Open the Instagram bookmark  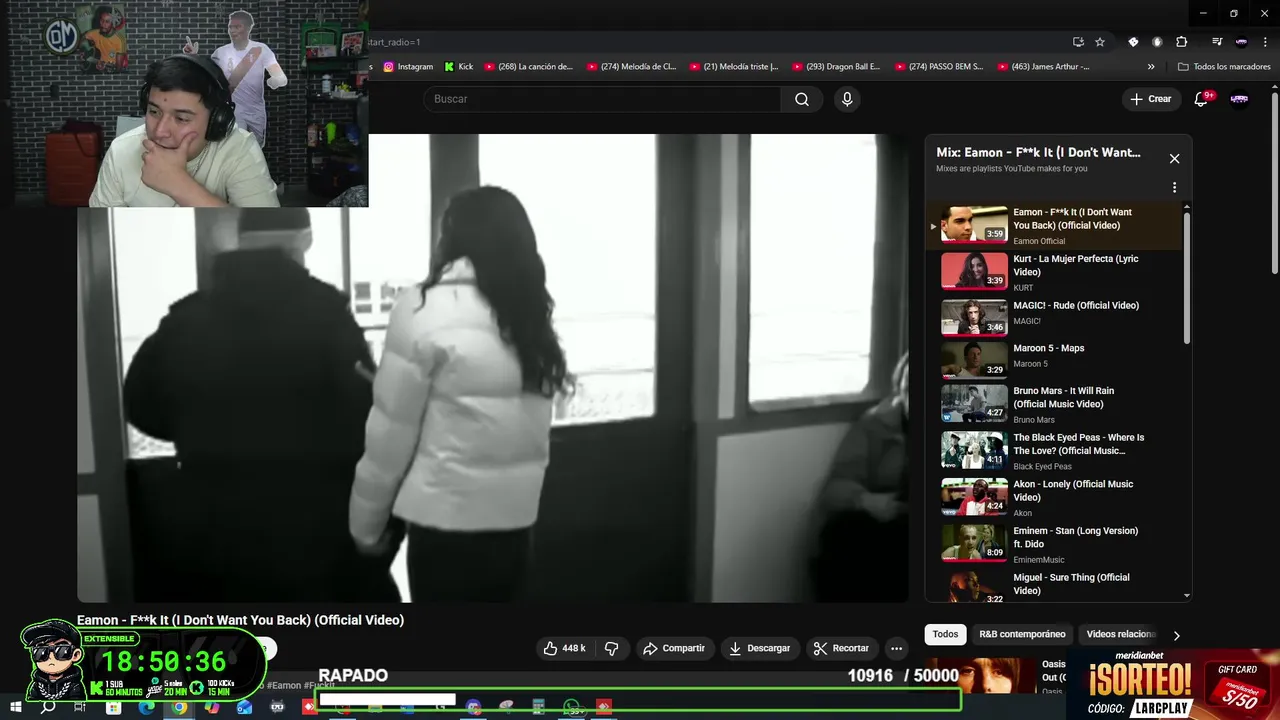[408, 67]
